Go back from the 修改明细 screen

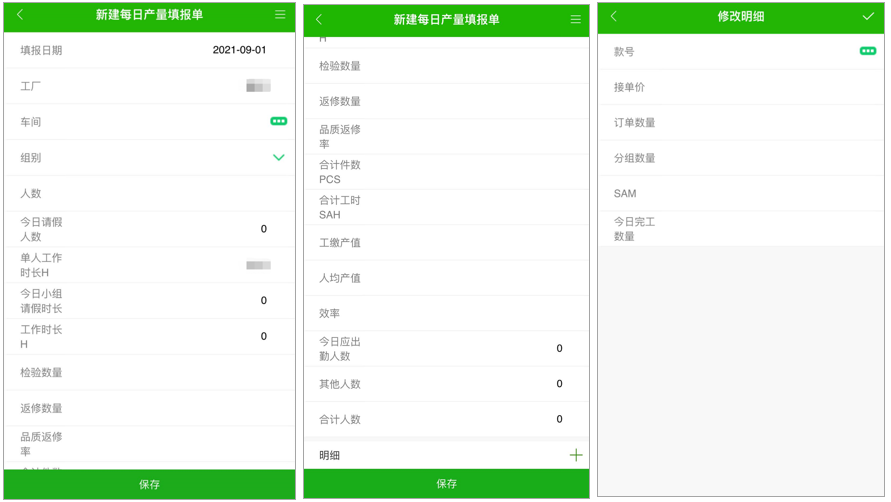click(x=614, y=16)
